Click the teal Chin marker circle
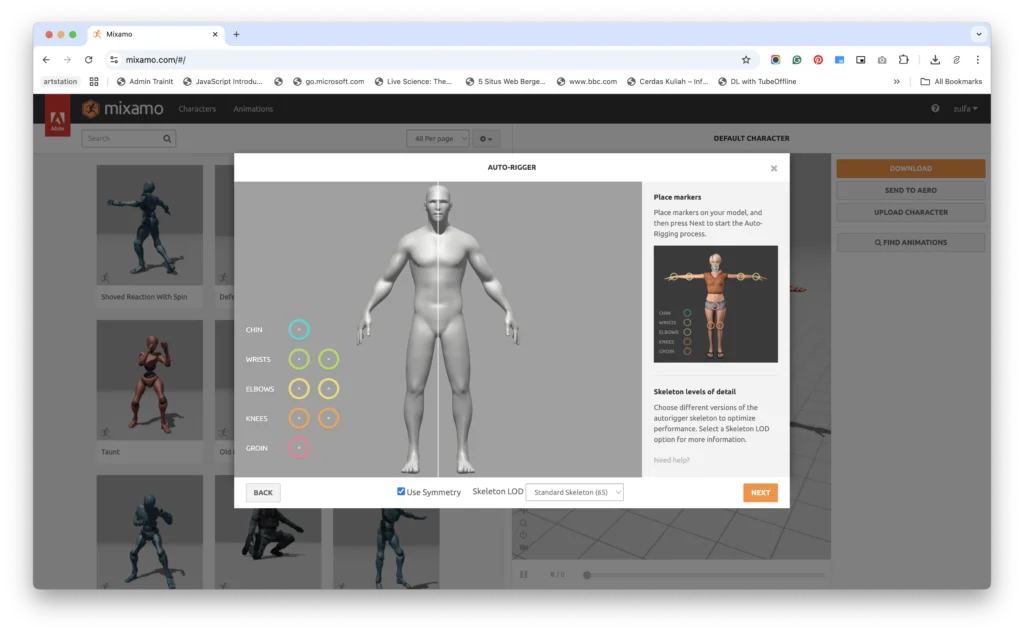The height and width of the screenshot is (633, 1024). [x=299, y=330]
